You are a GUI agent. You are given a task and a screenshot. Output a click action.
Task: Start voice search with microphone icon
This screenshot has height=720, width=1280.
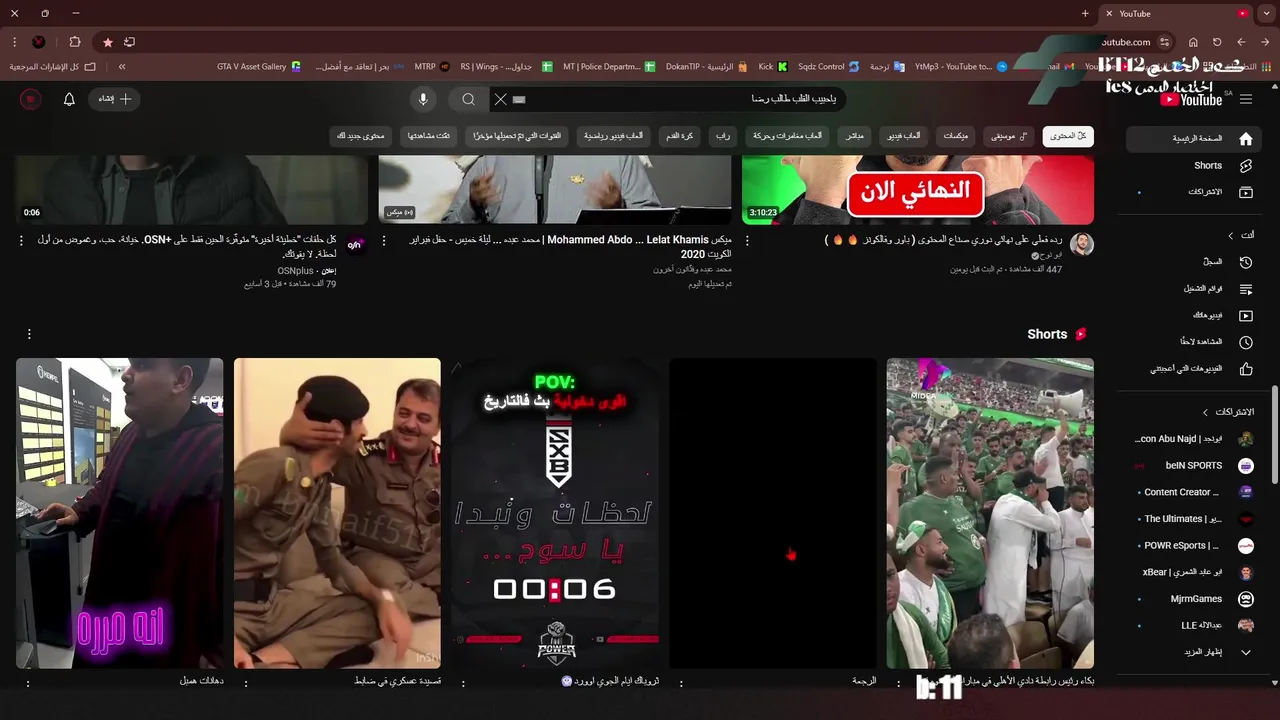coord(423,99)
